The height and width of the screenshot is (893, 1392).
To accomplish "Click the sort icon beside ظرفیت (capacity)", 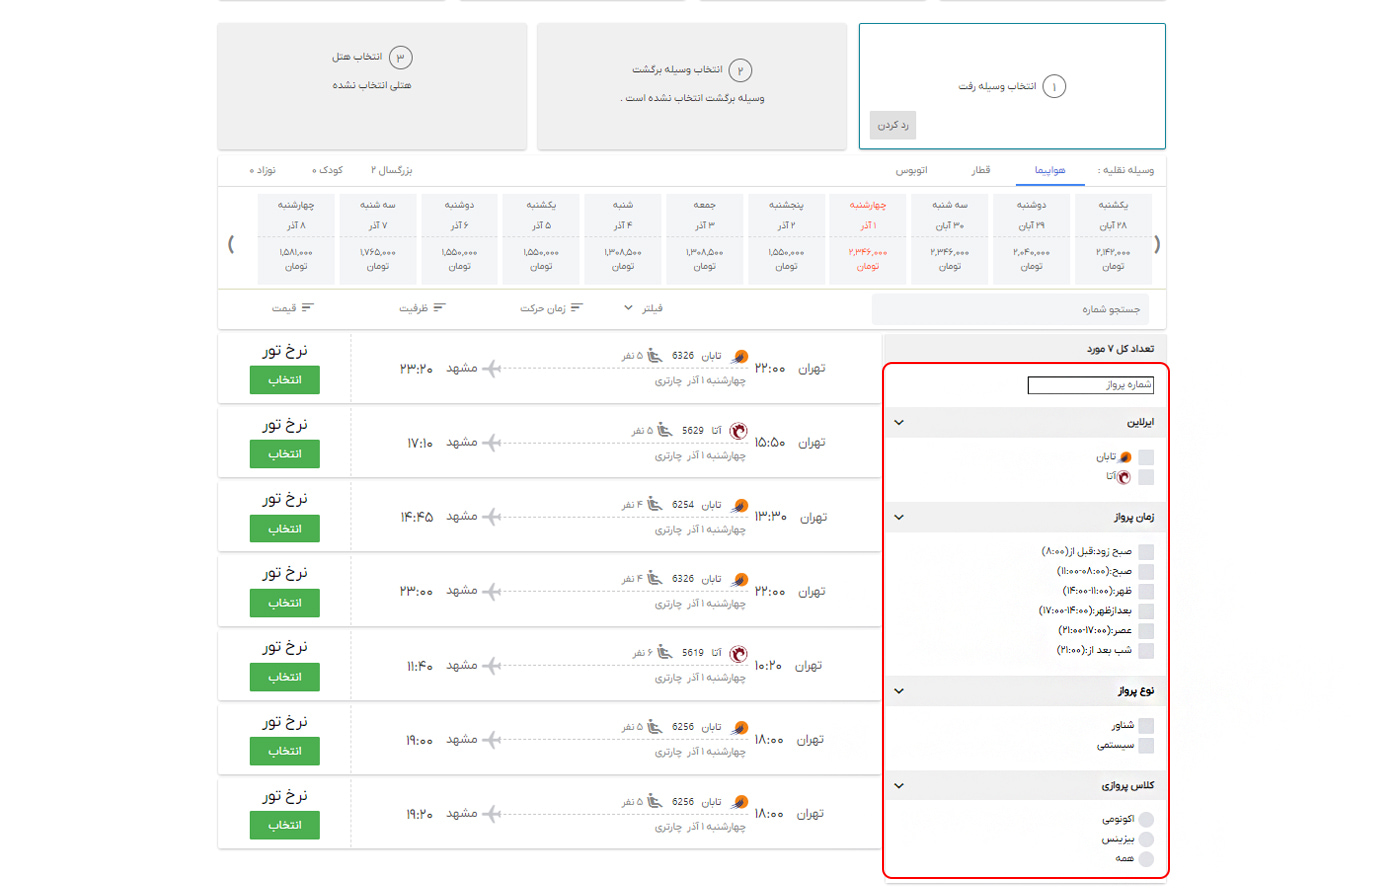I will (x=440, y=308).
